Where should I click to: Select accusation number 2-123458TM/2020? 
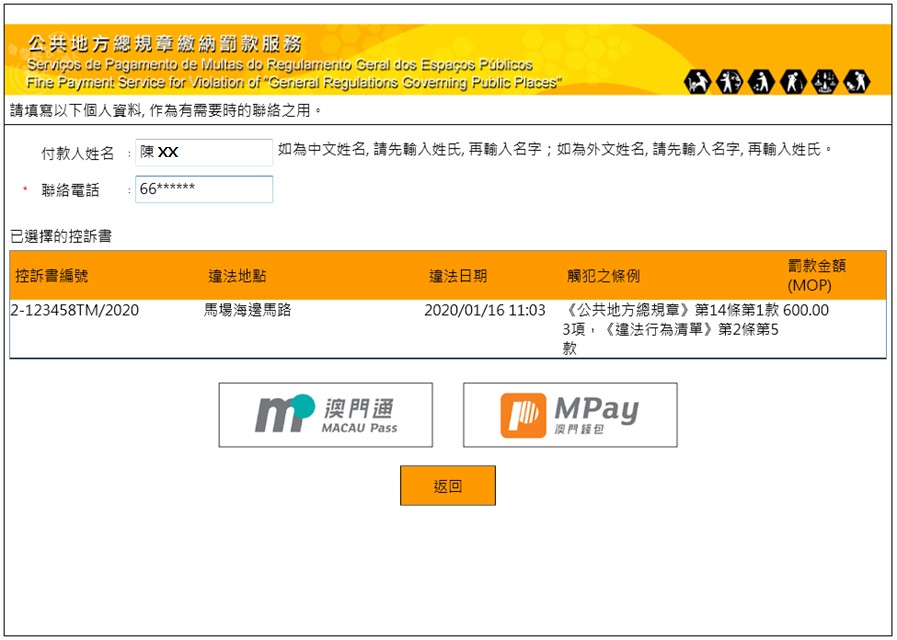click(75, 310)
